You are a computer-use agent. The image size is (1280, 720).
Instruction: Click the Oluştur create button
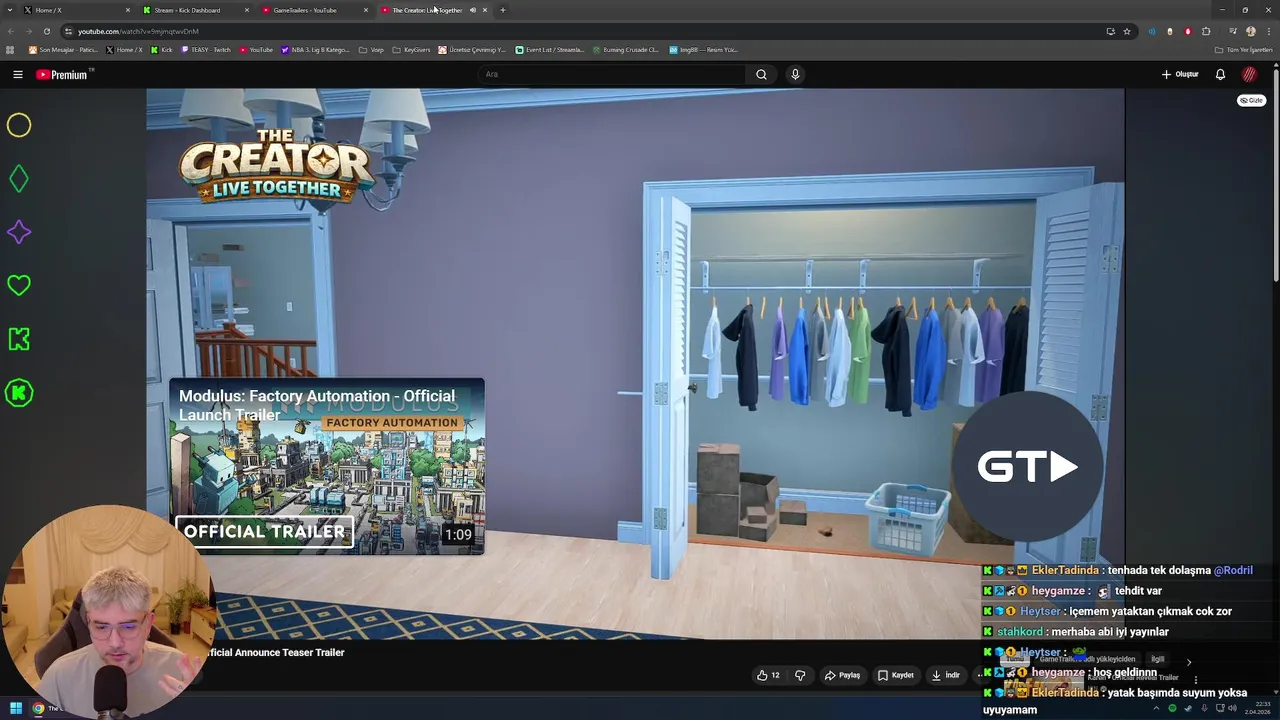click(x=1180, y=74)
